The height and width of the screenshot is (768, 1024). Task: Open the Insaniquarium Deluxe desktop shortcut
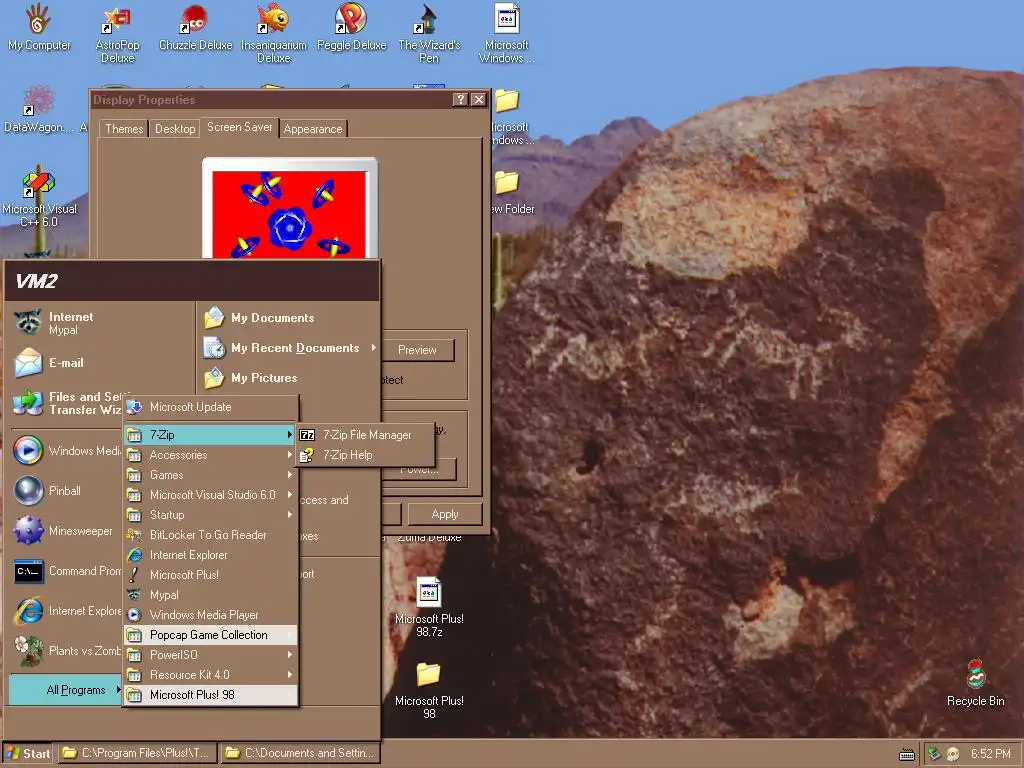[274, 33]
